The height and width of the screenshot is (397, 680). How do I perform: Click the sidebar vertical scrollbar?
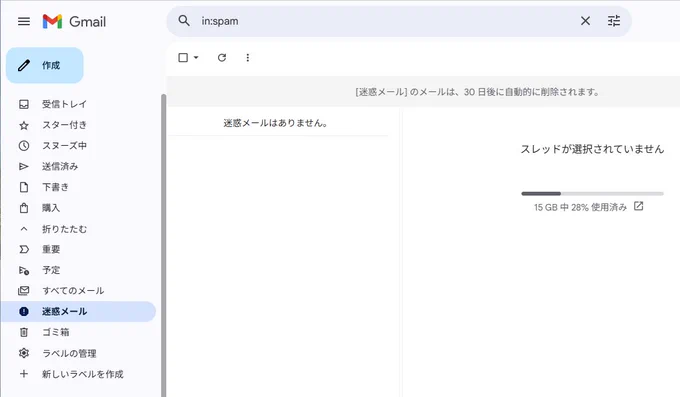(x=163, y=245)
